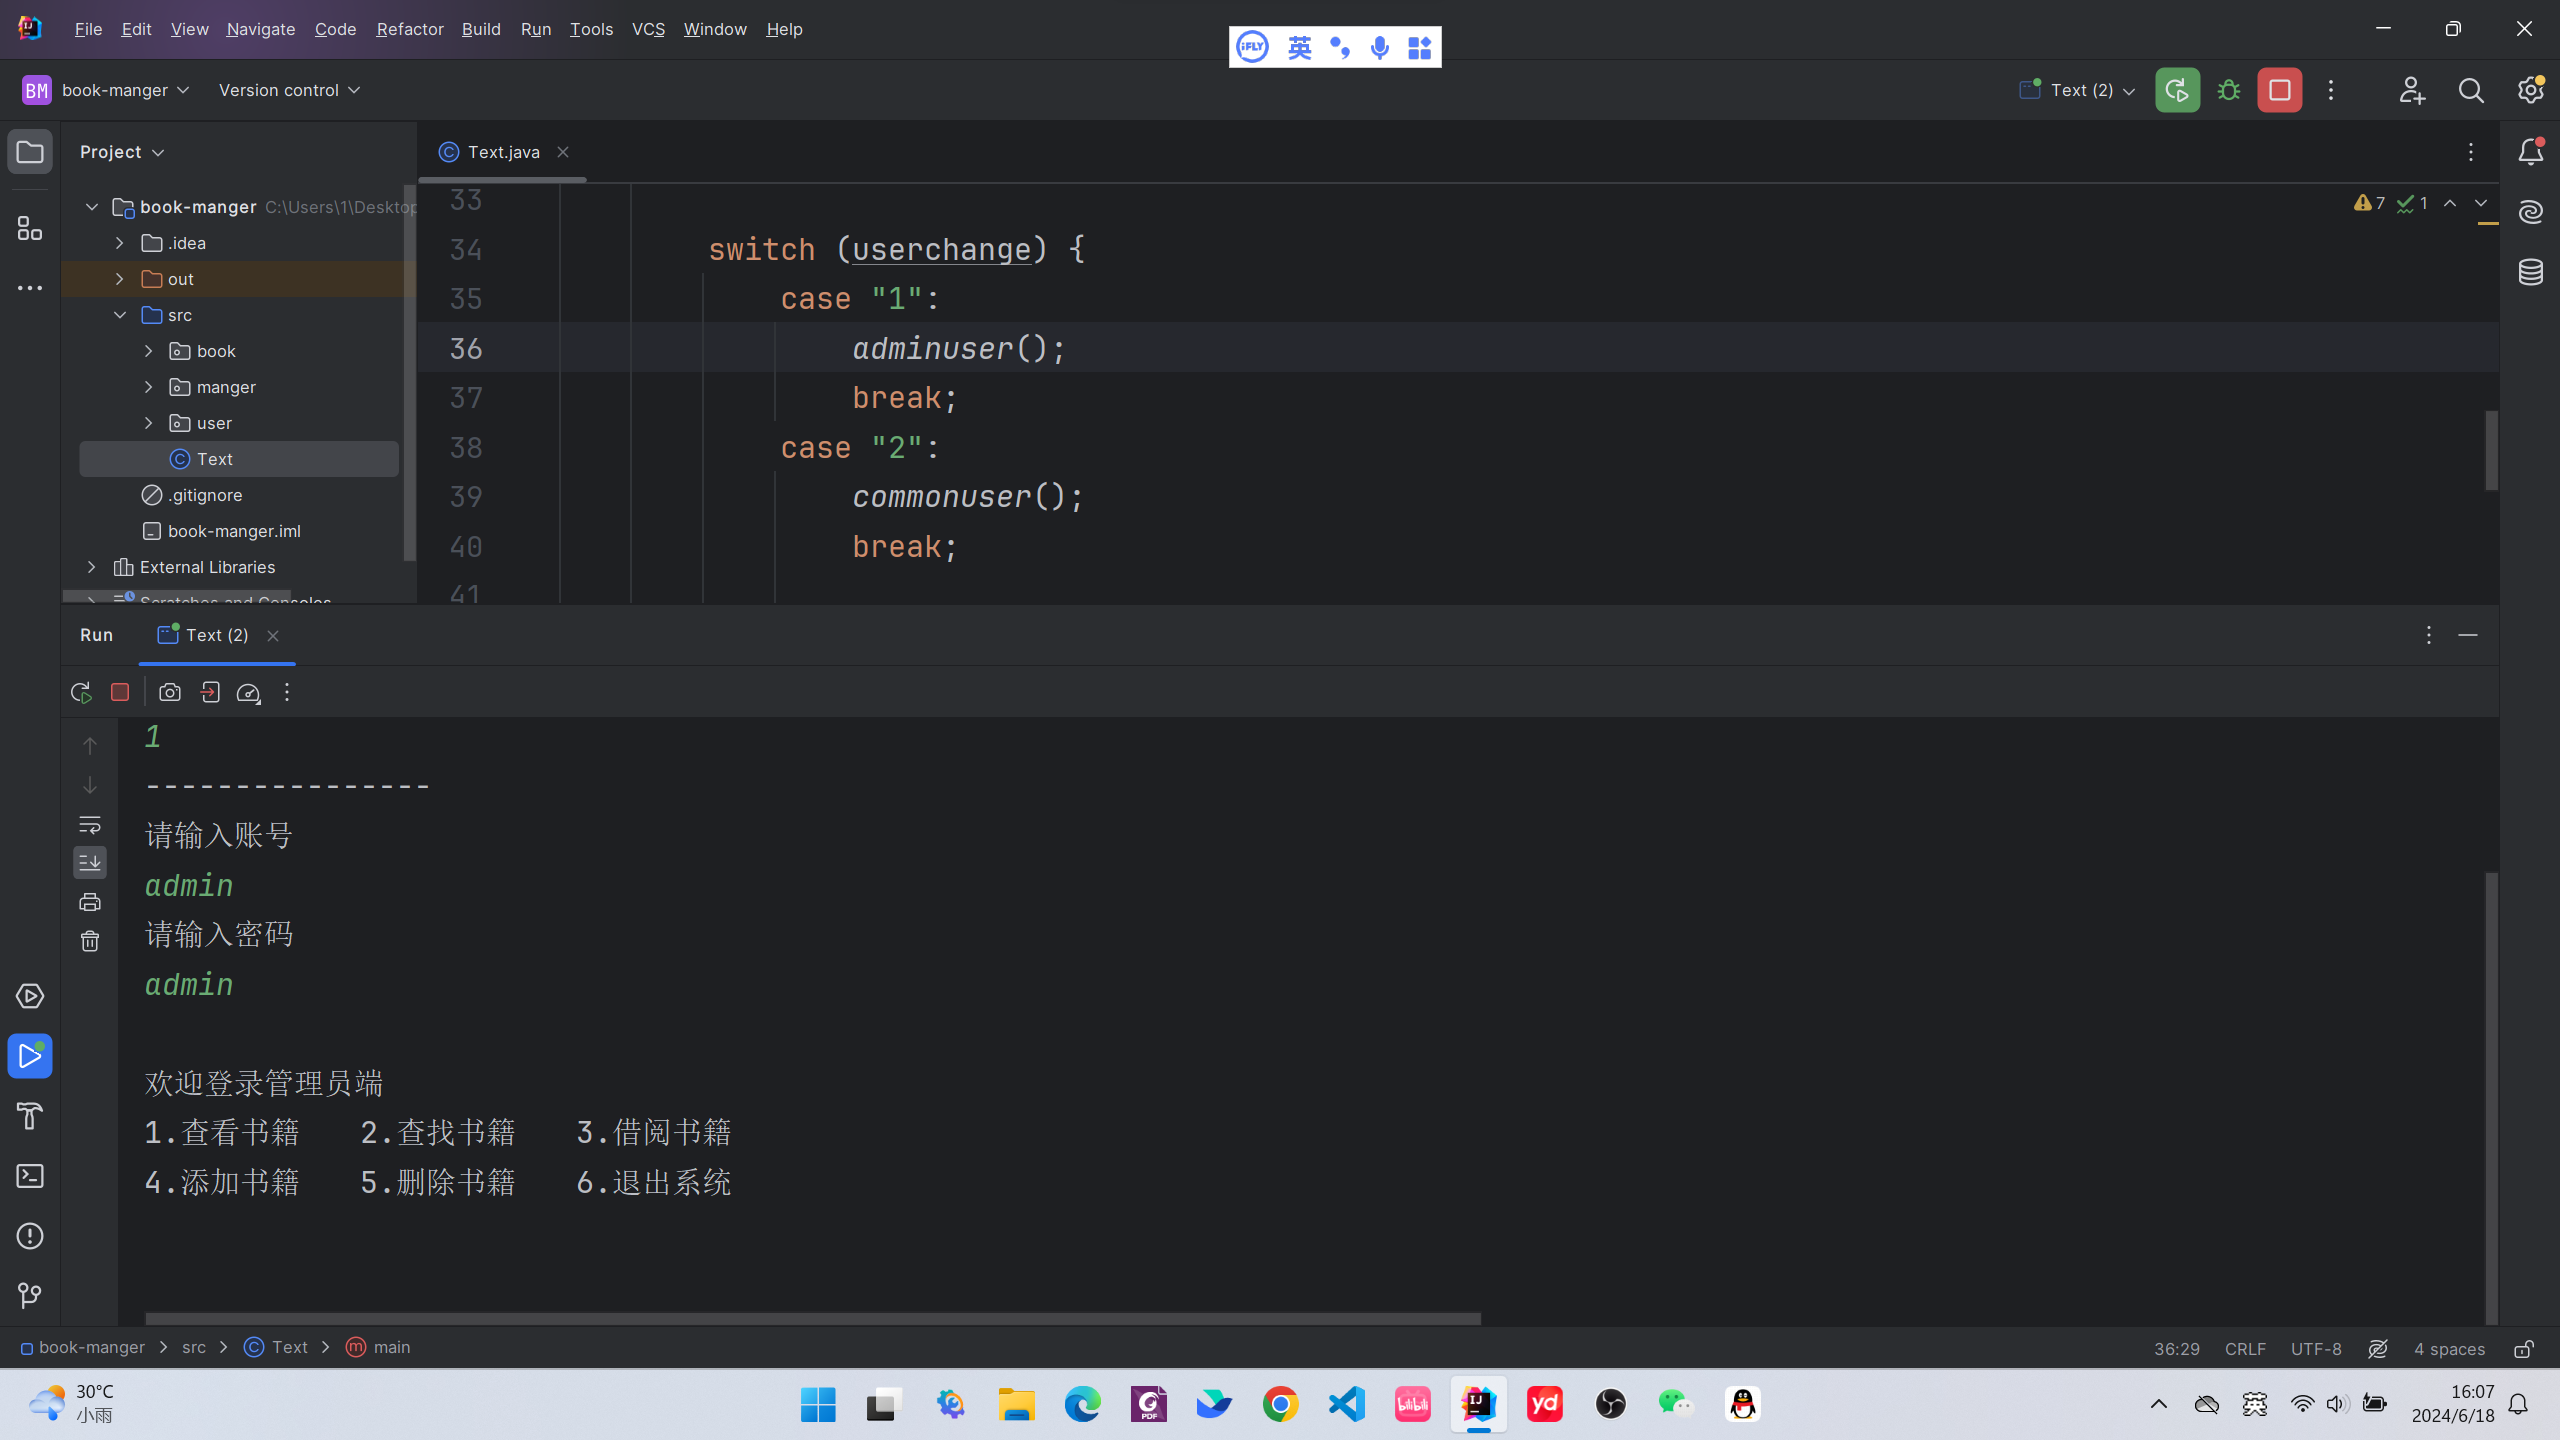Expand the manger package
The height and width of the screenshot is (1440, 2560).
[148, 387]
